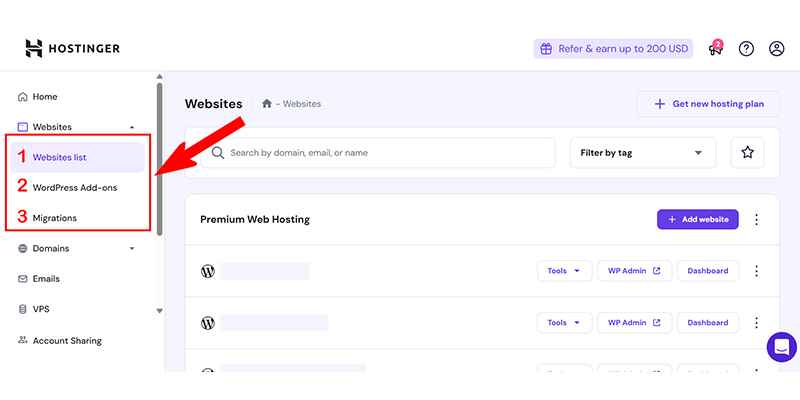The image size is (800, 400).
Task: Open WordPress Add-ons in sidebar
Action: [75, 188]
